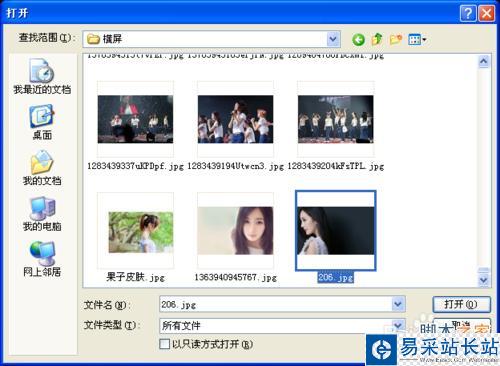Select thumbnail 1283439337uKPDpf.jpg
This screenshot has width=500, height=366.
[x=135, y=119]
